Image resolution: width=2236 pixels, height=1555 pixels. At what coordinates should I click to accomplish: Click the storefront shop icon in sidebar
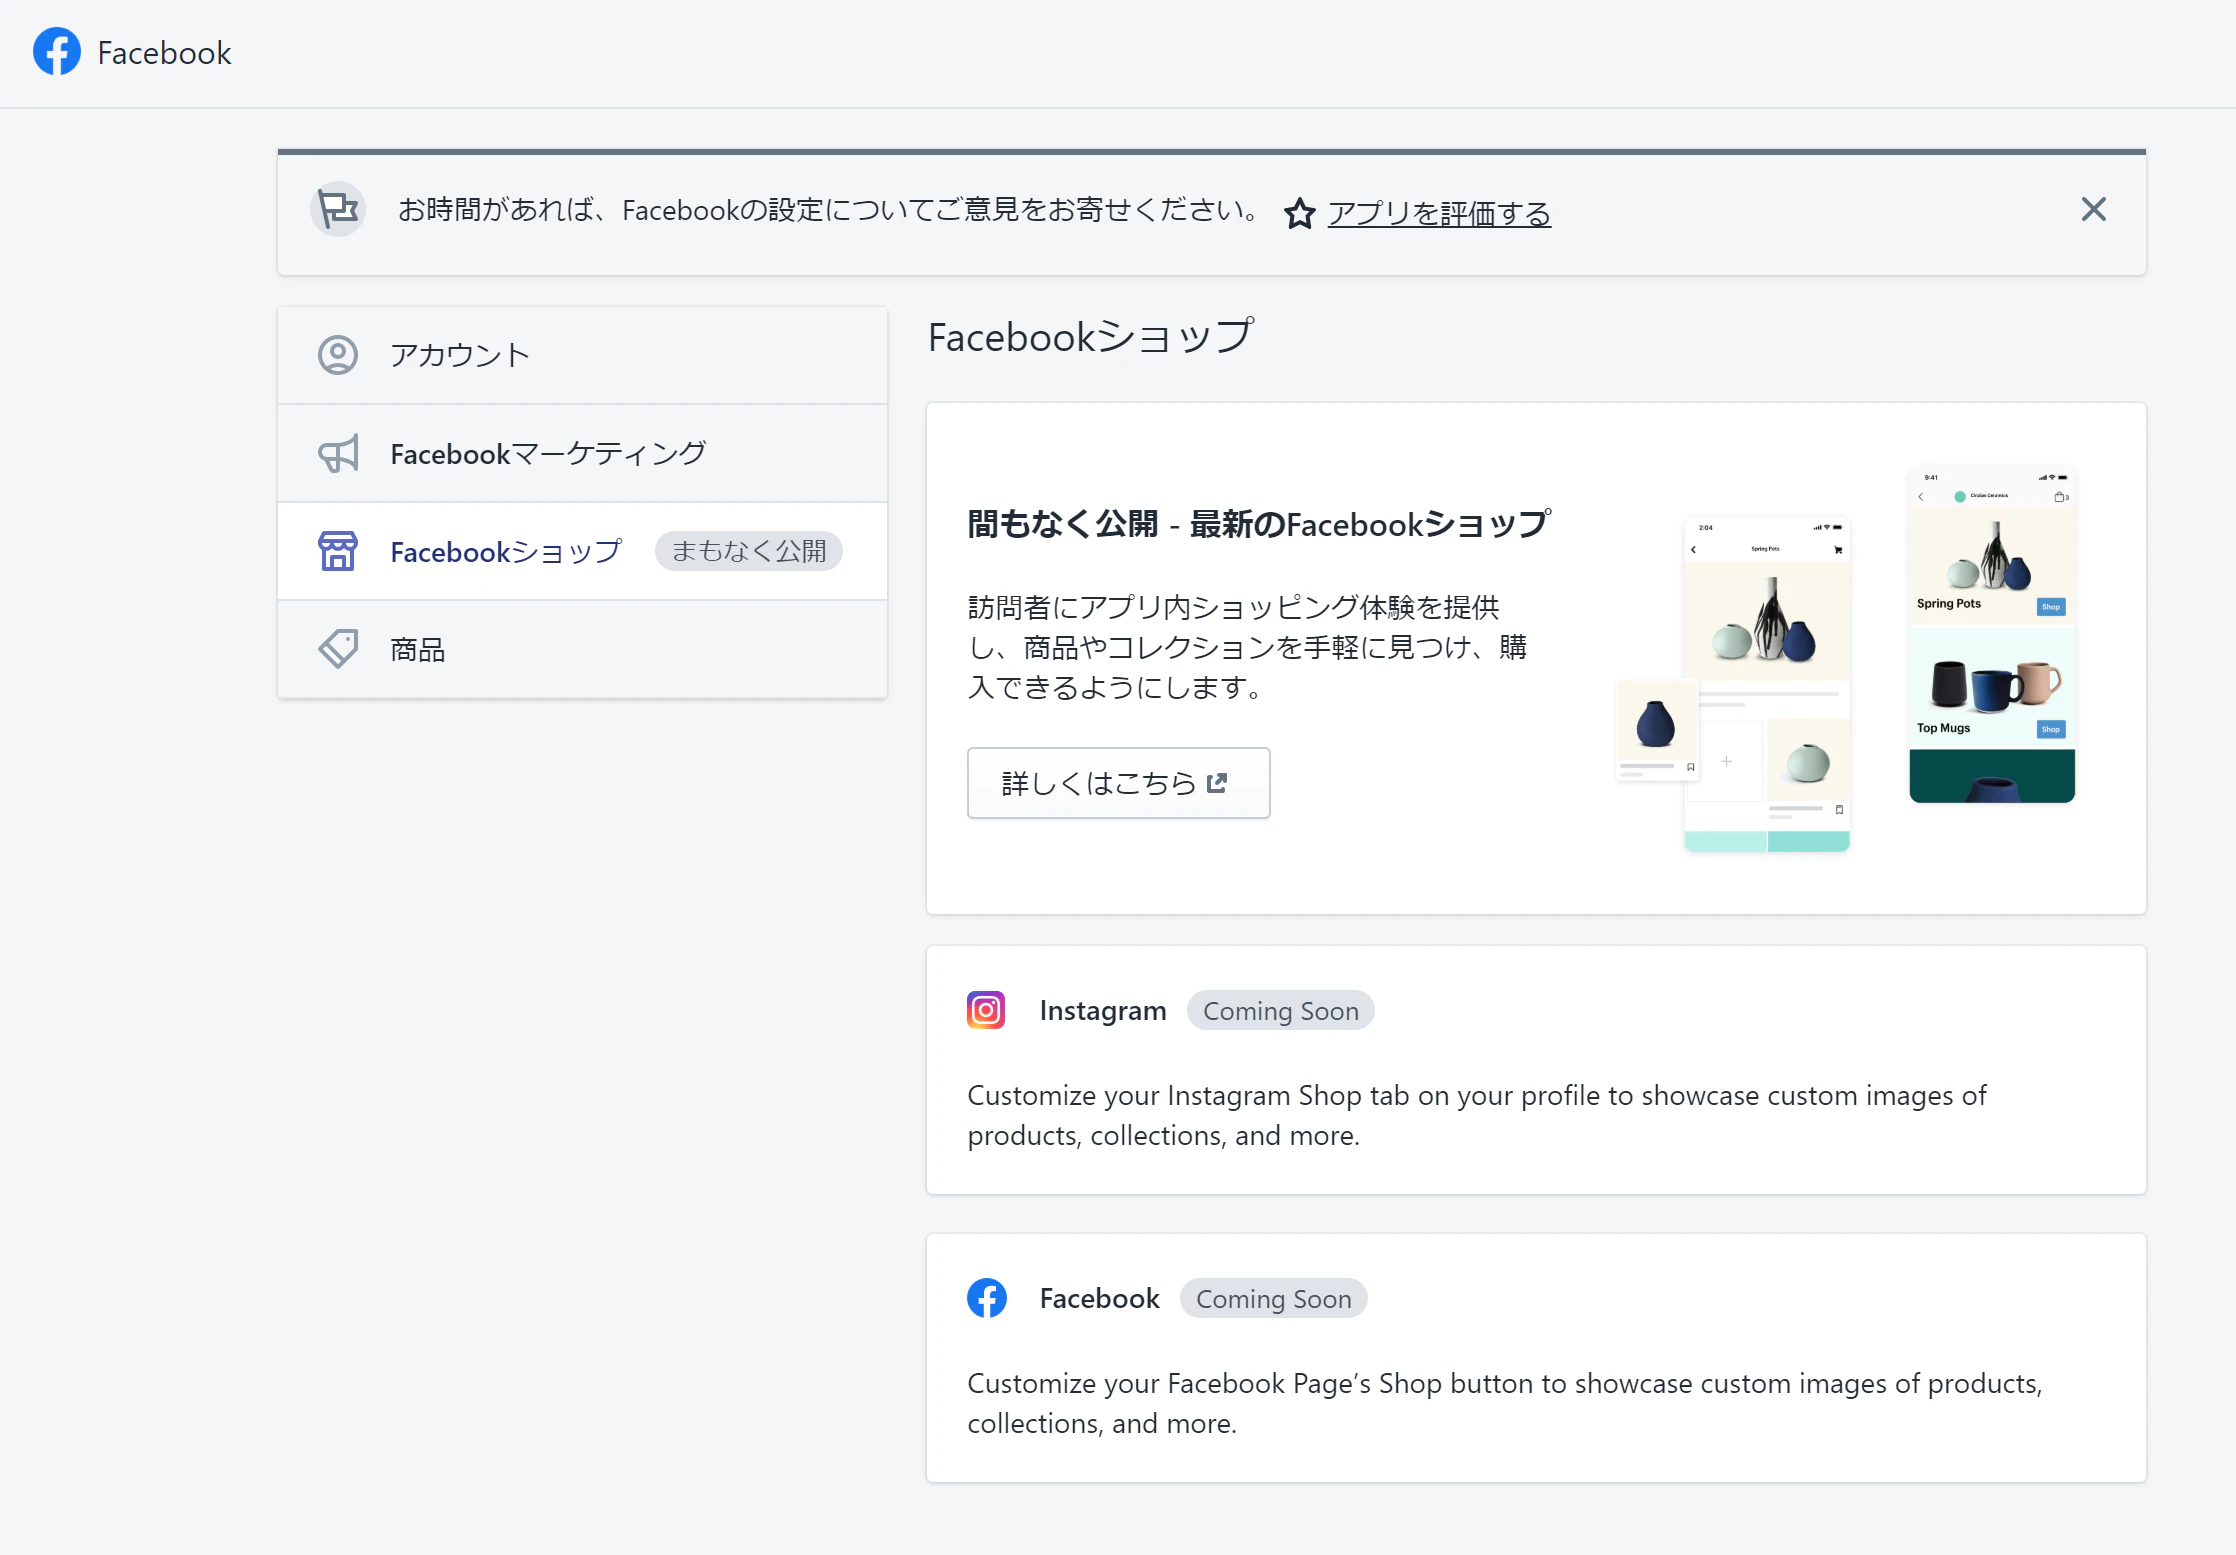point(338,551)
